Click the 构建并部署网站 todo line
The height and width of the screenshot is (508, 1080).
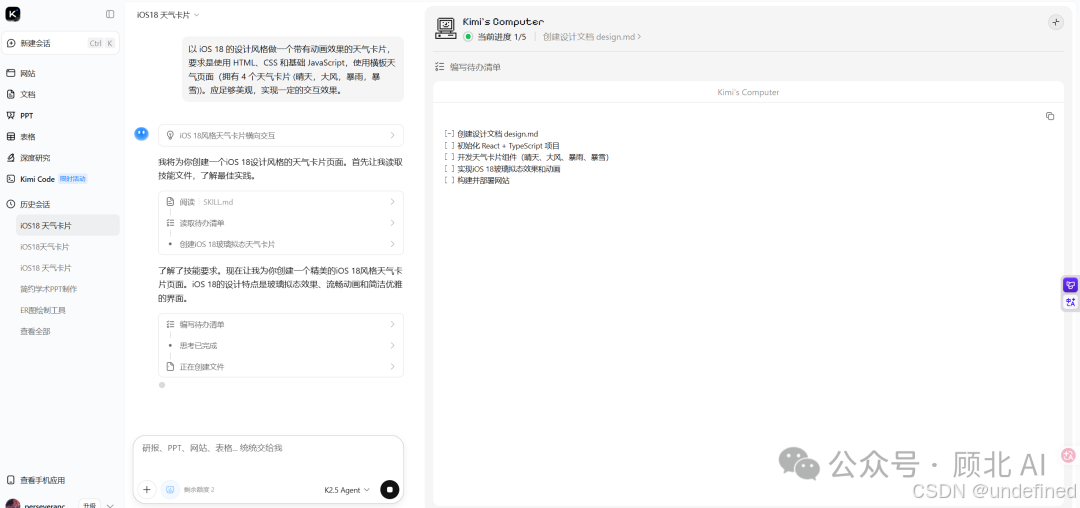tap(477, 180)
